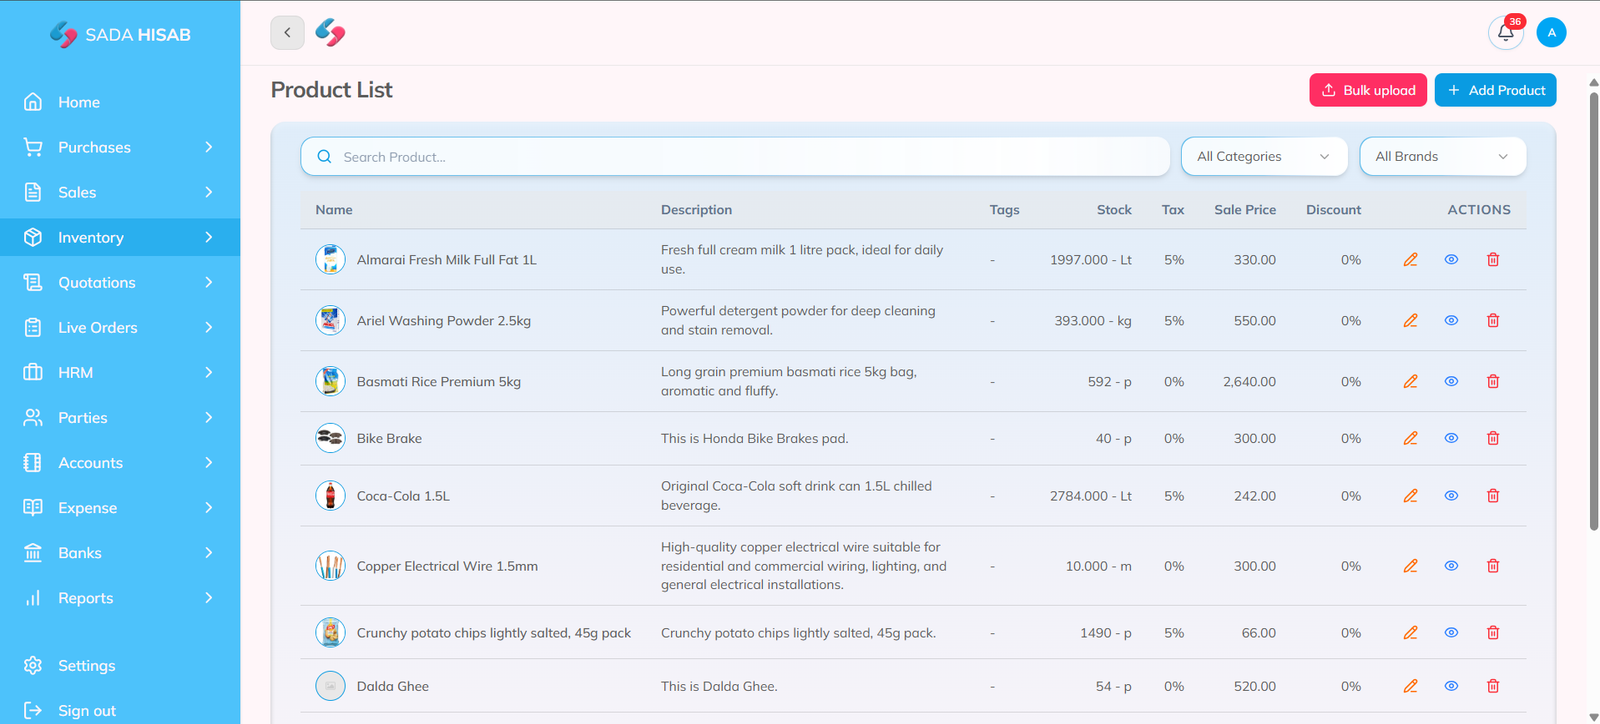Click the Sign out link
Viewport: 1600px width, 724px height.
coord(87,711)
